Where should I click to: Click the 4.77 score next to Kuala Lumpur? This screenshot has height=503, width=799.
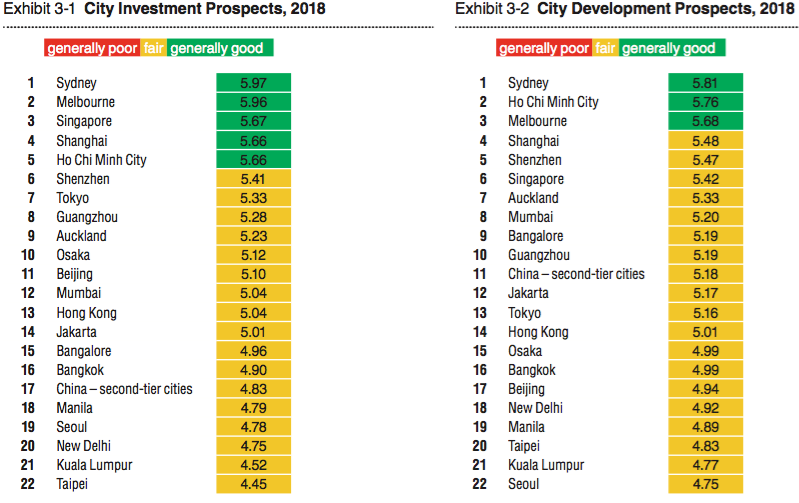click(x=705, y=465)
